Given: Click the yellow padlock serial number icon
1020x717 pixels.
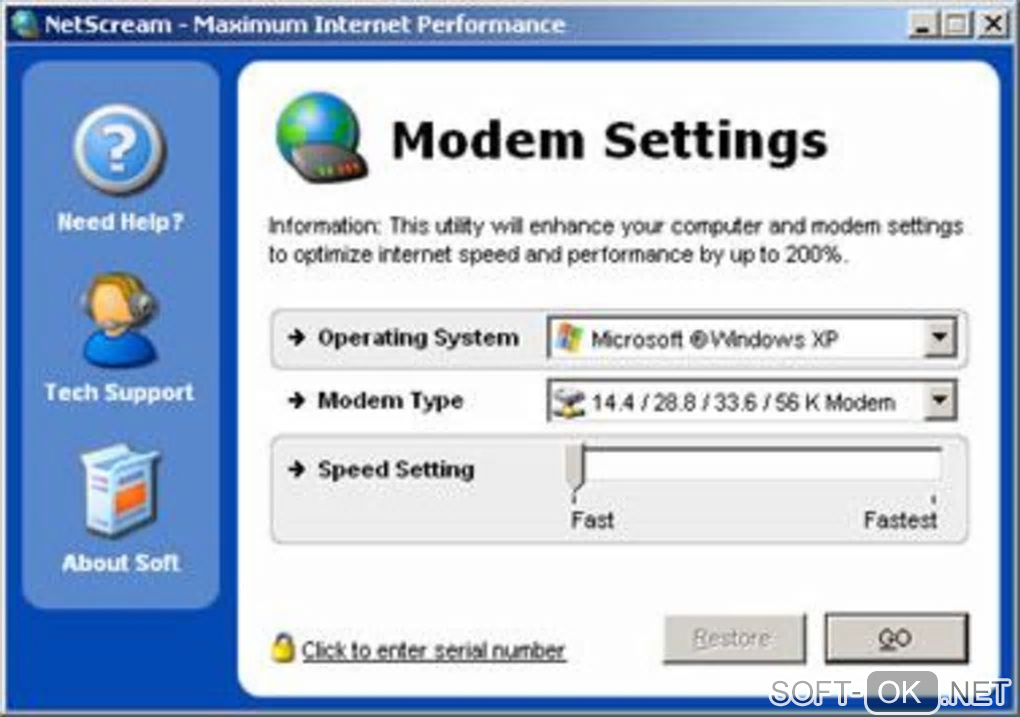Looking at the screenshot, I should (283, 647).
